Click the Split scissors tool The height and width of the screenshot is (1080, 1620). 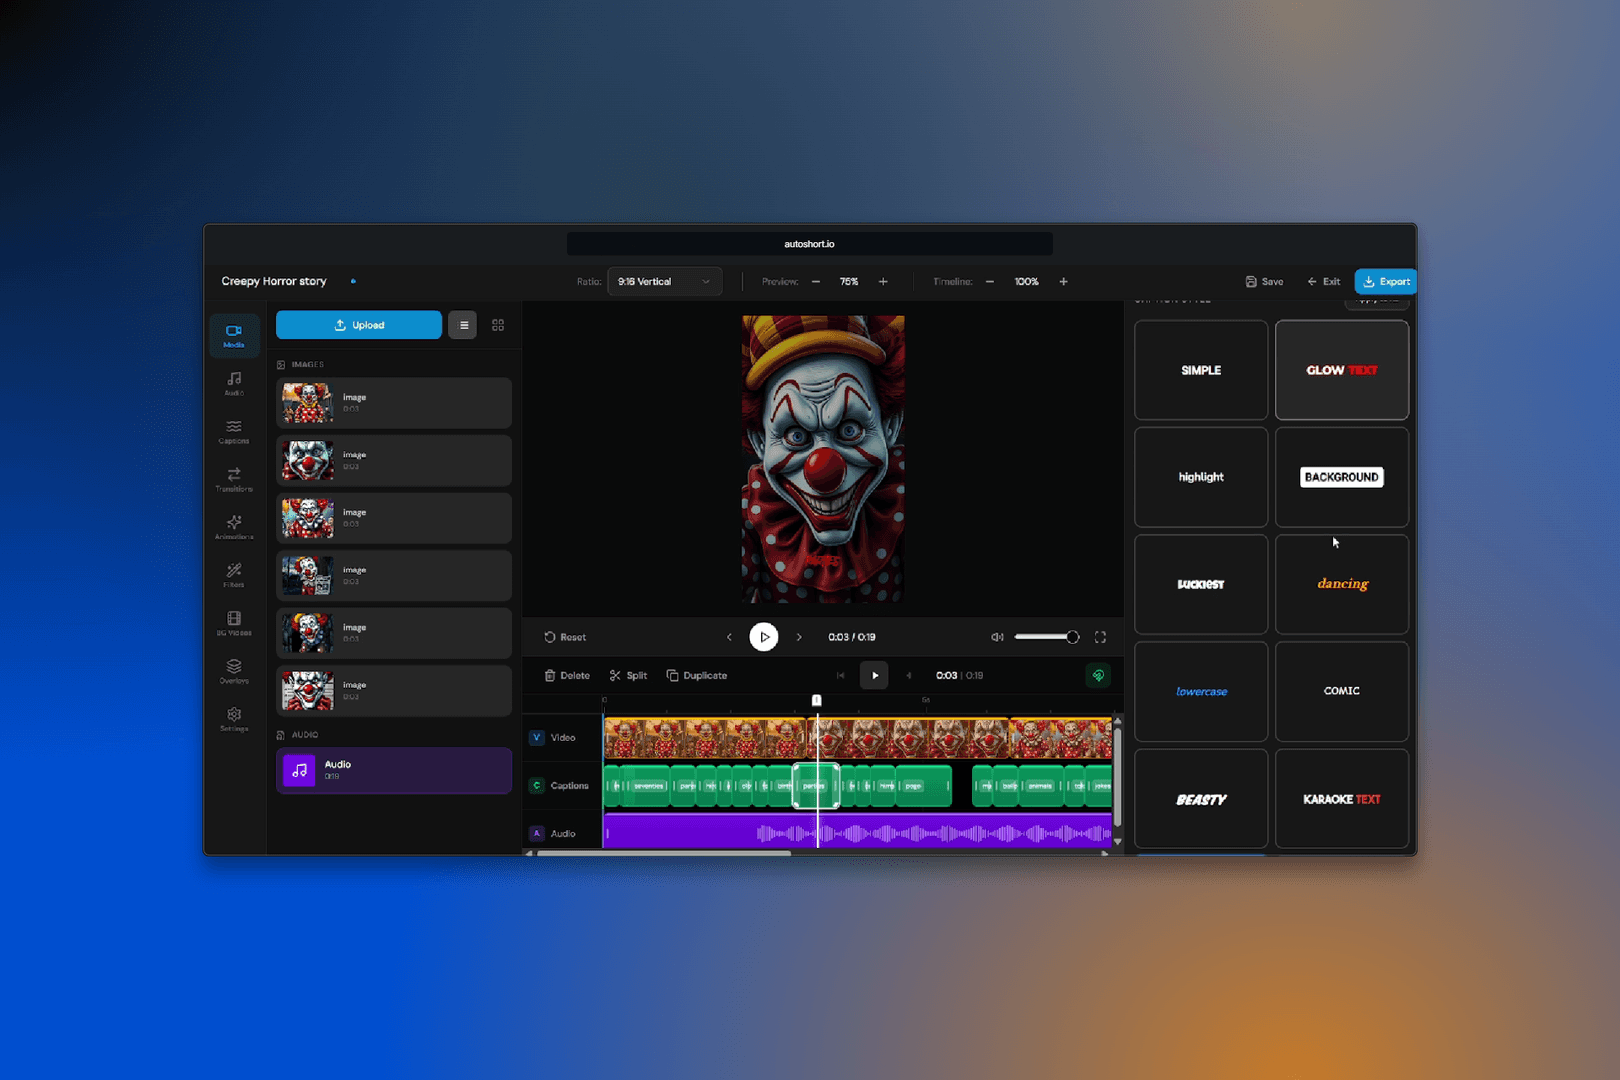[x=628, y=676]
